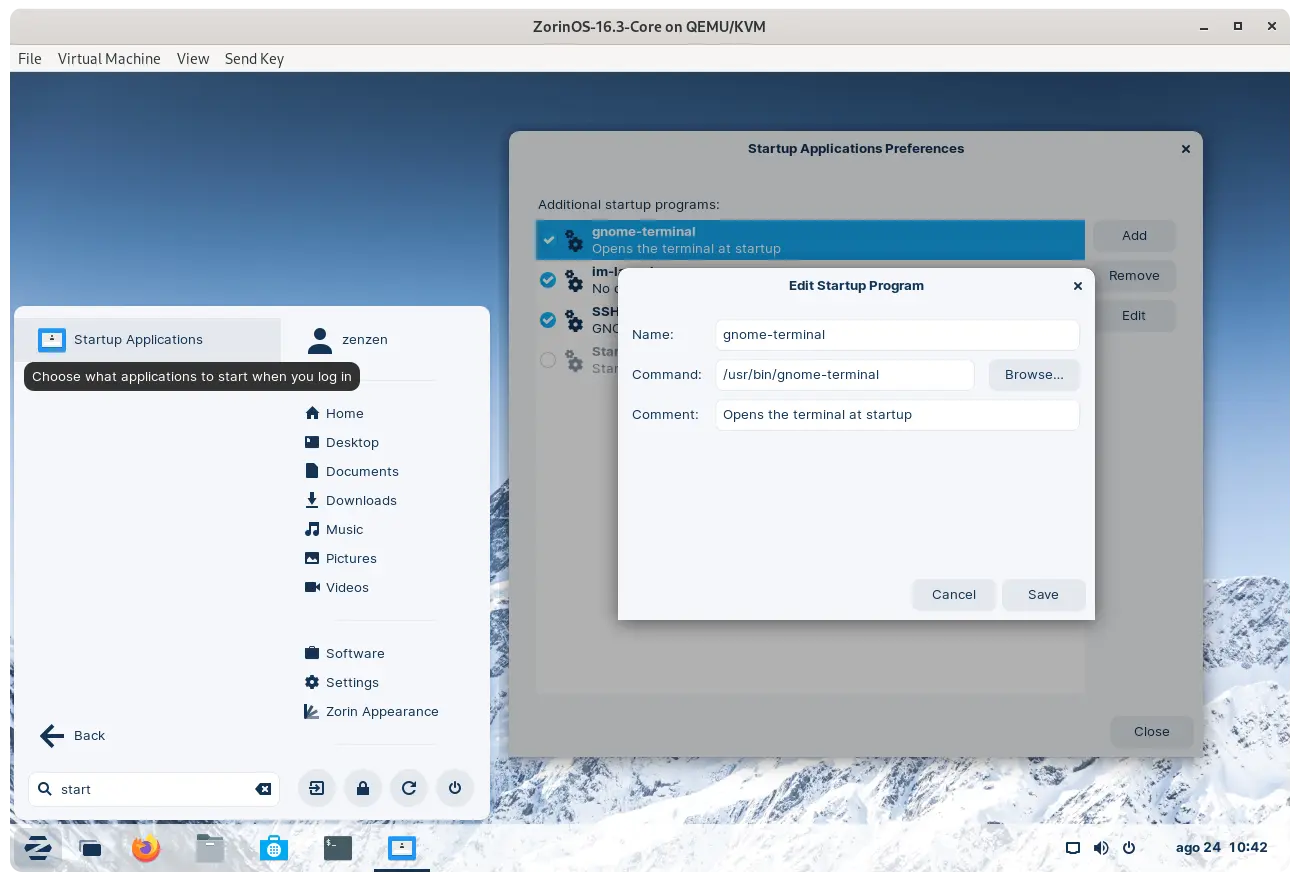The width and height of the screenshot is (1300, 882).
Task: Toggle the SSH Key Agent checkbox
Action: pos(548,320)
